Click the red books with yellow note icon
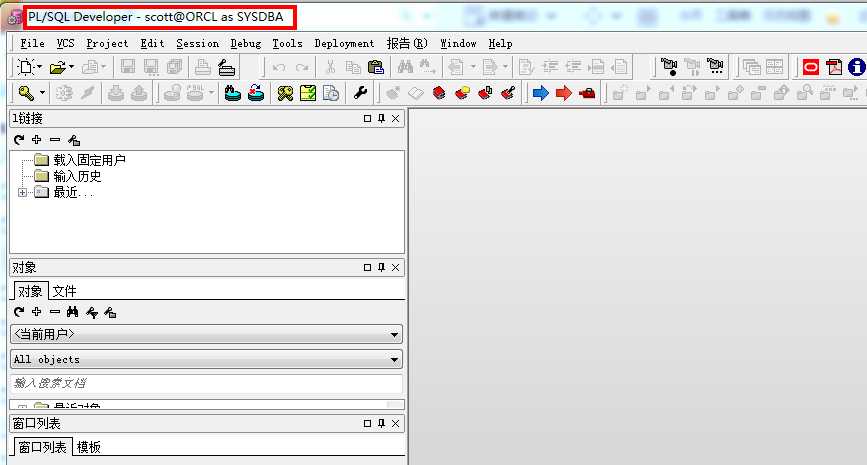The height and width of the screenshot is (465, 867). click(462, 93)
